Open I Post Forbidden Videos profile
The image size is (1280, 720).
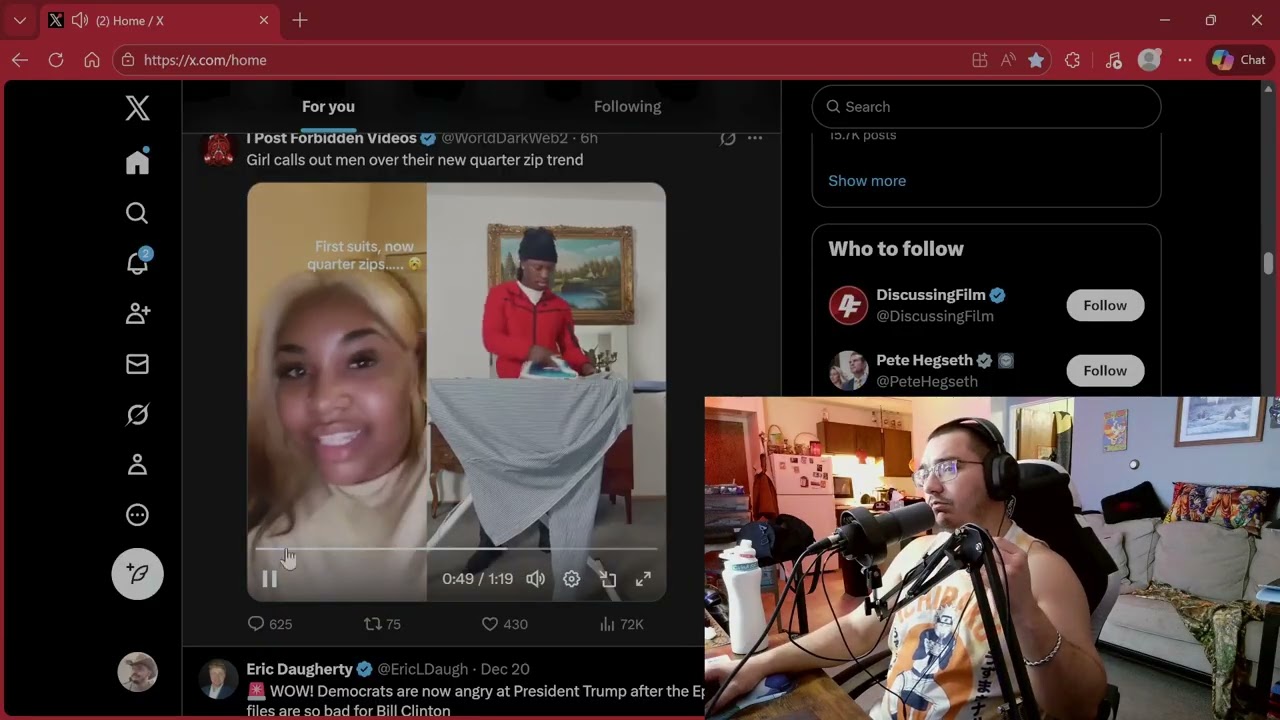(x=331, y=138)
